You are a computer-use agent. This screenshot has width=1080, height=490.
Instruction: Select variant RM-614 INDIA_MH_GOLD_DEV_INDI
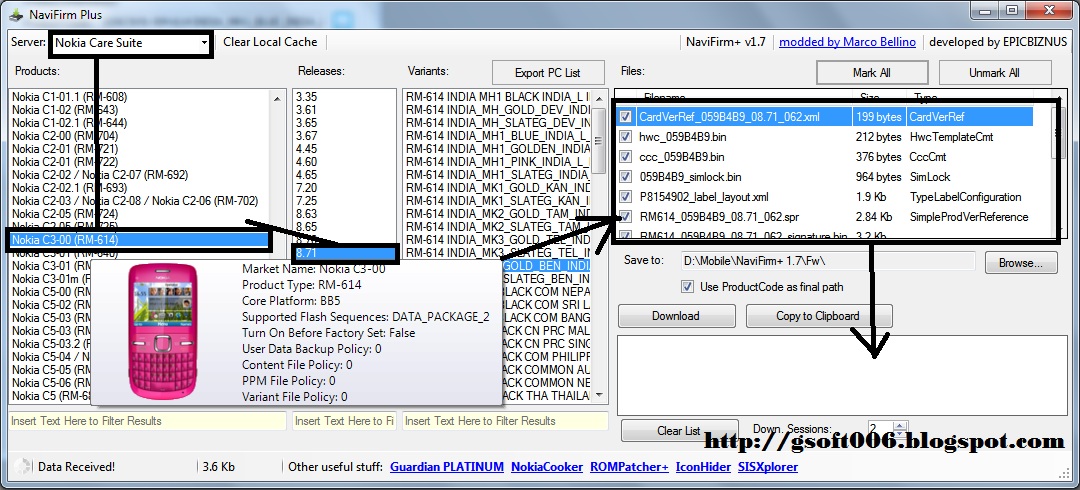click(497, 110)
